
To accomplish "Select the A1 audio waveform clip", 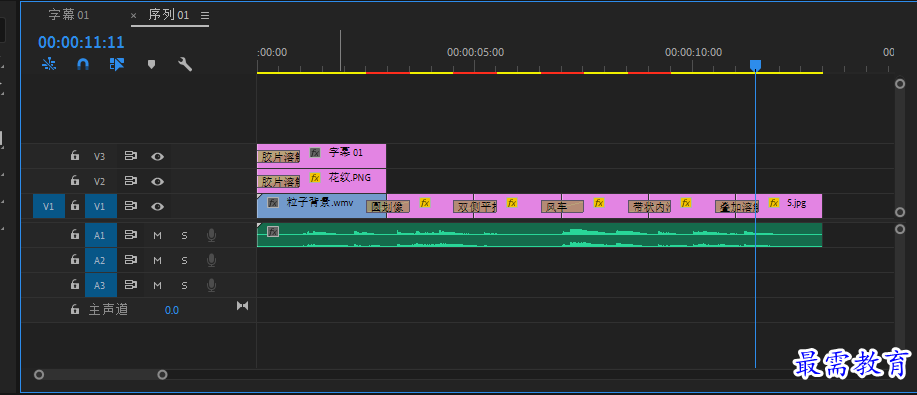I will coord(539,235).
